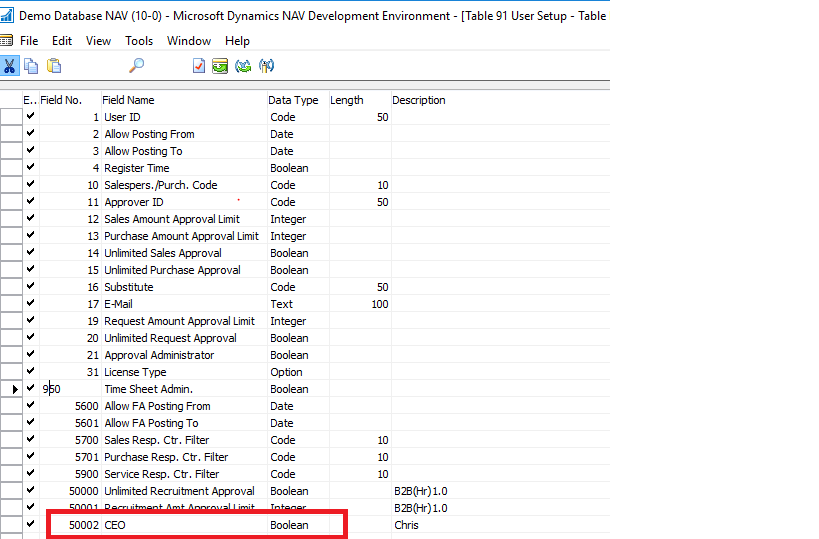Select the 'Purchase Amount Approval Limit' field name
The width and height of the screenshot is (819, 539).
[184, 236]
